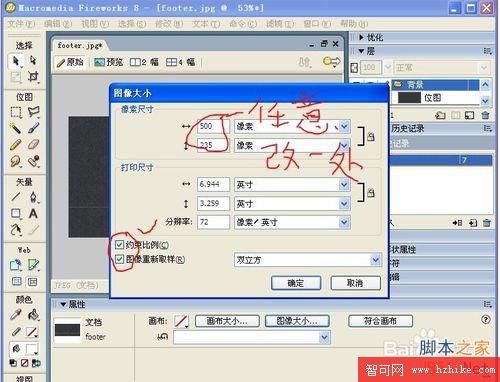Toggle the 图像重新取样 checkbox

tap(119, 259)
